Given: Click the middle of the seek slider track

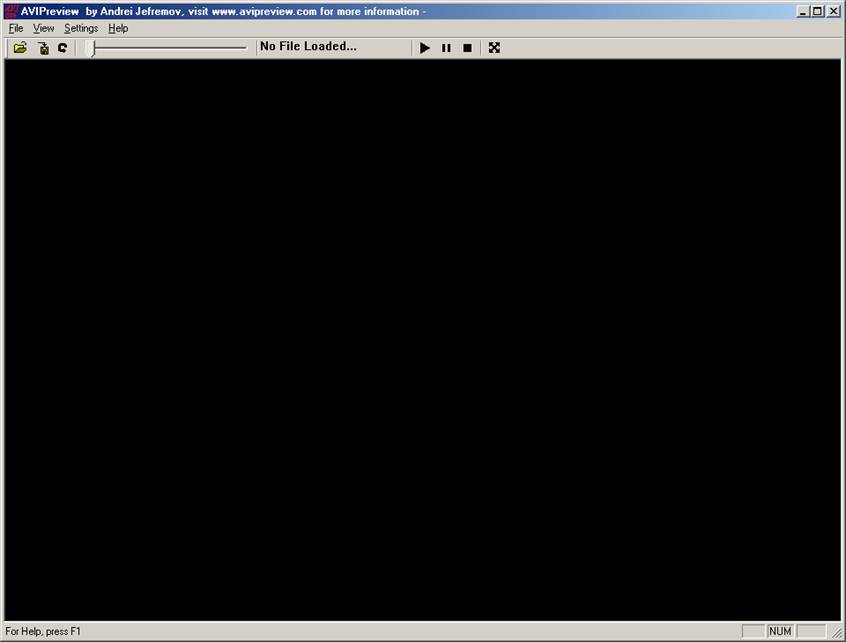Looking at the screenshot, I should point(169,47).
